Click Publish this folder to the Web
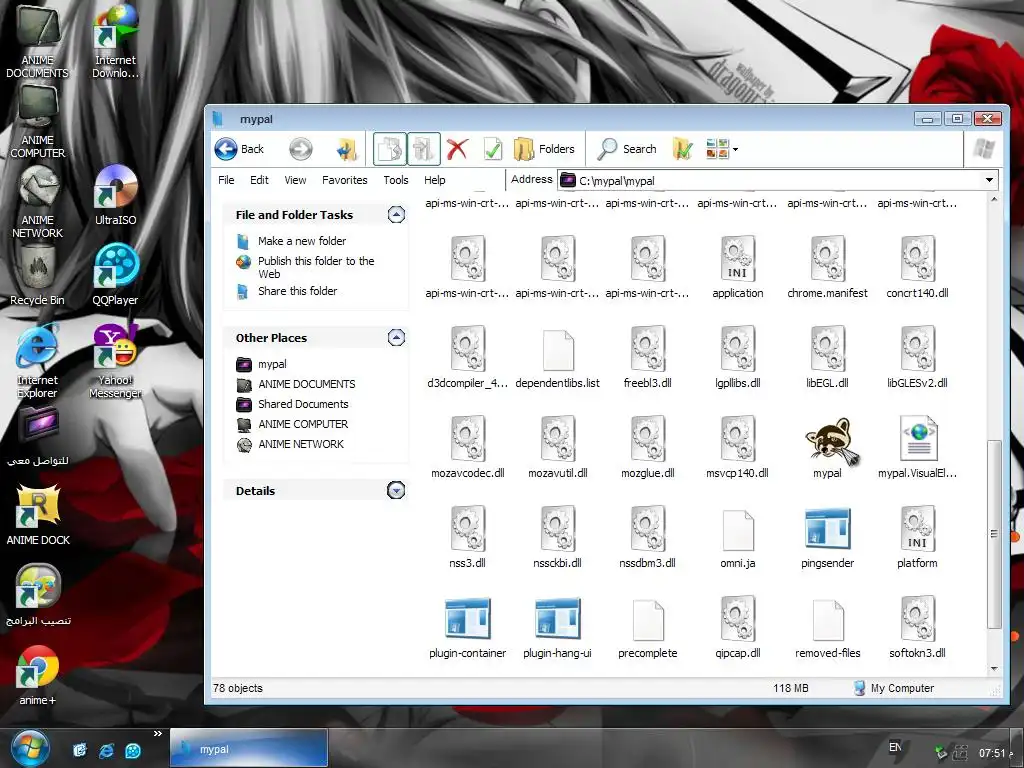 316,267
